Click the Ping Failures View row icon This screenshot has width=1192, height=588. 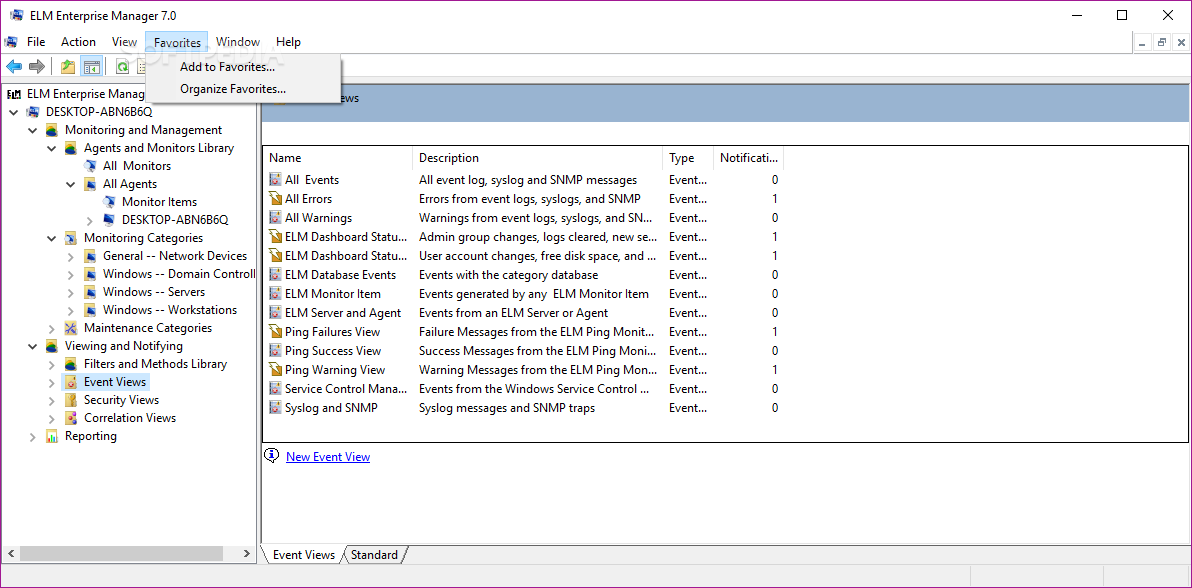[275, 332]
